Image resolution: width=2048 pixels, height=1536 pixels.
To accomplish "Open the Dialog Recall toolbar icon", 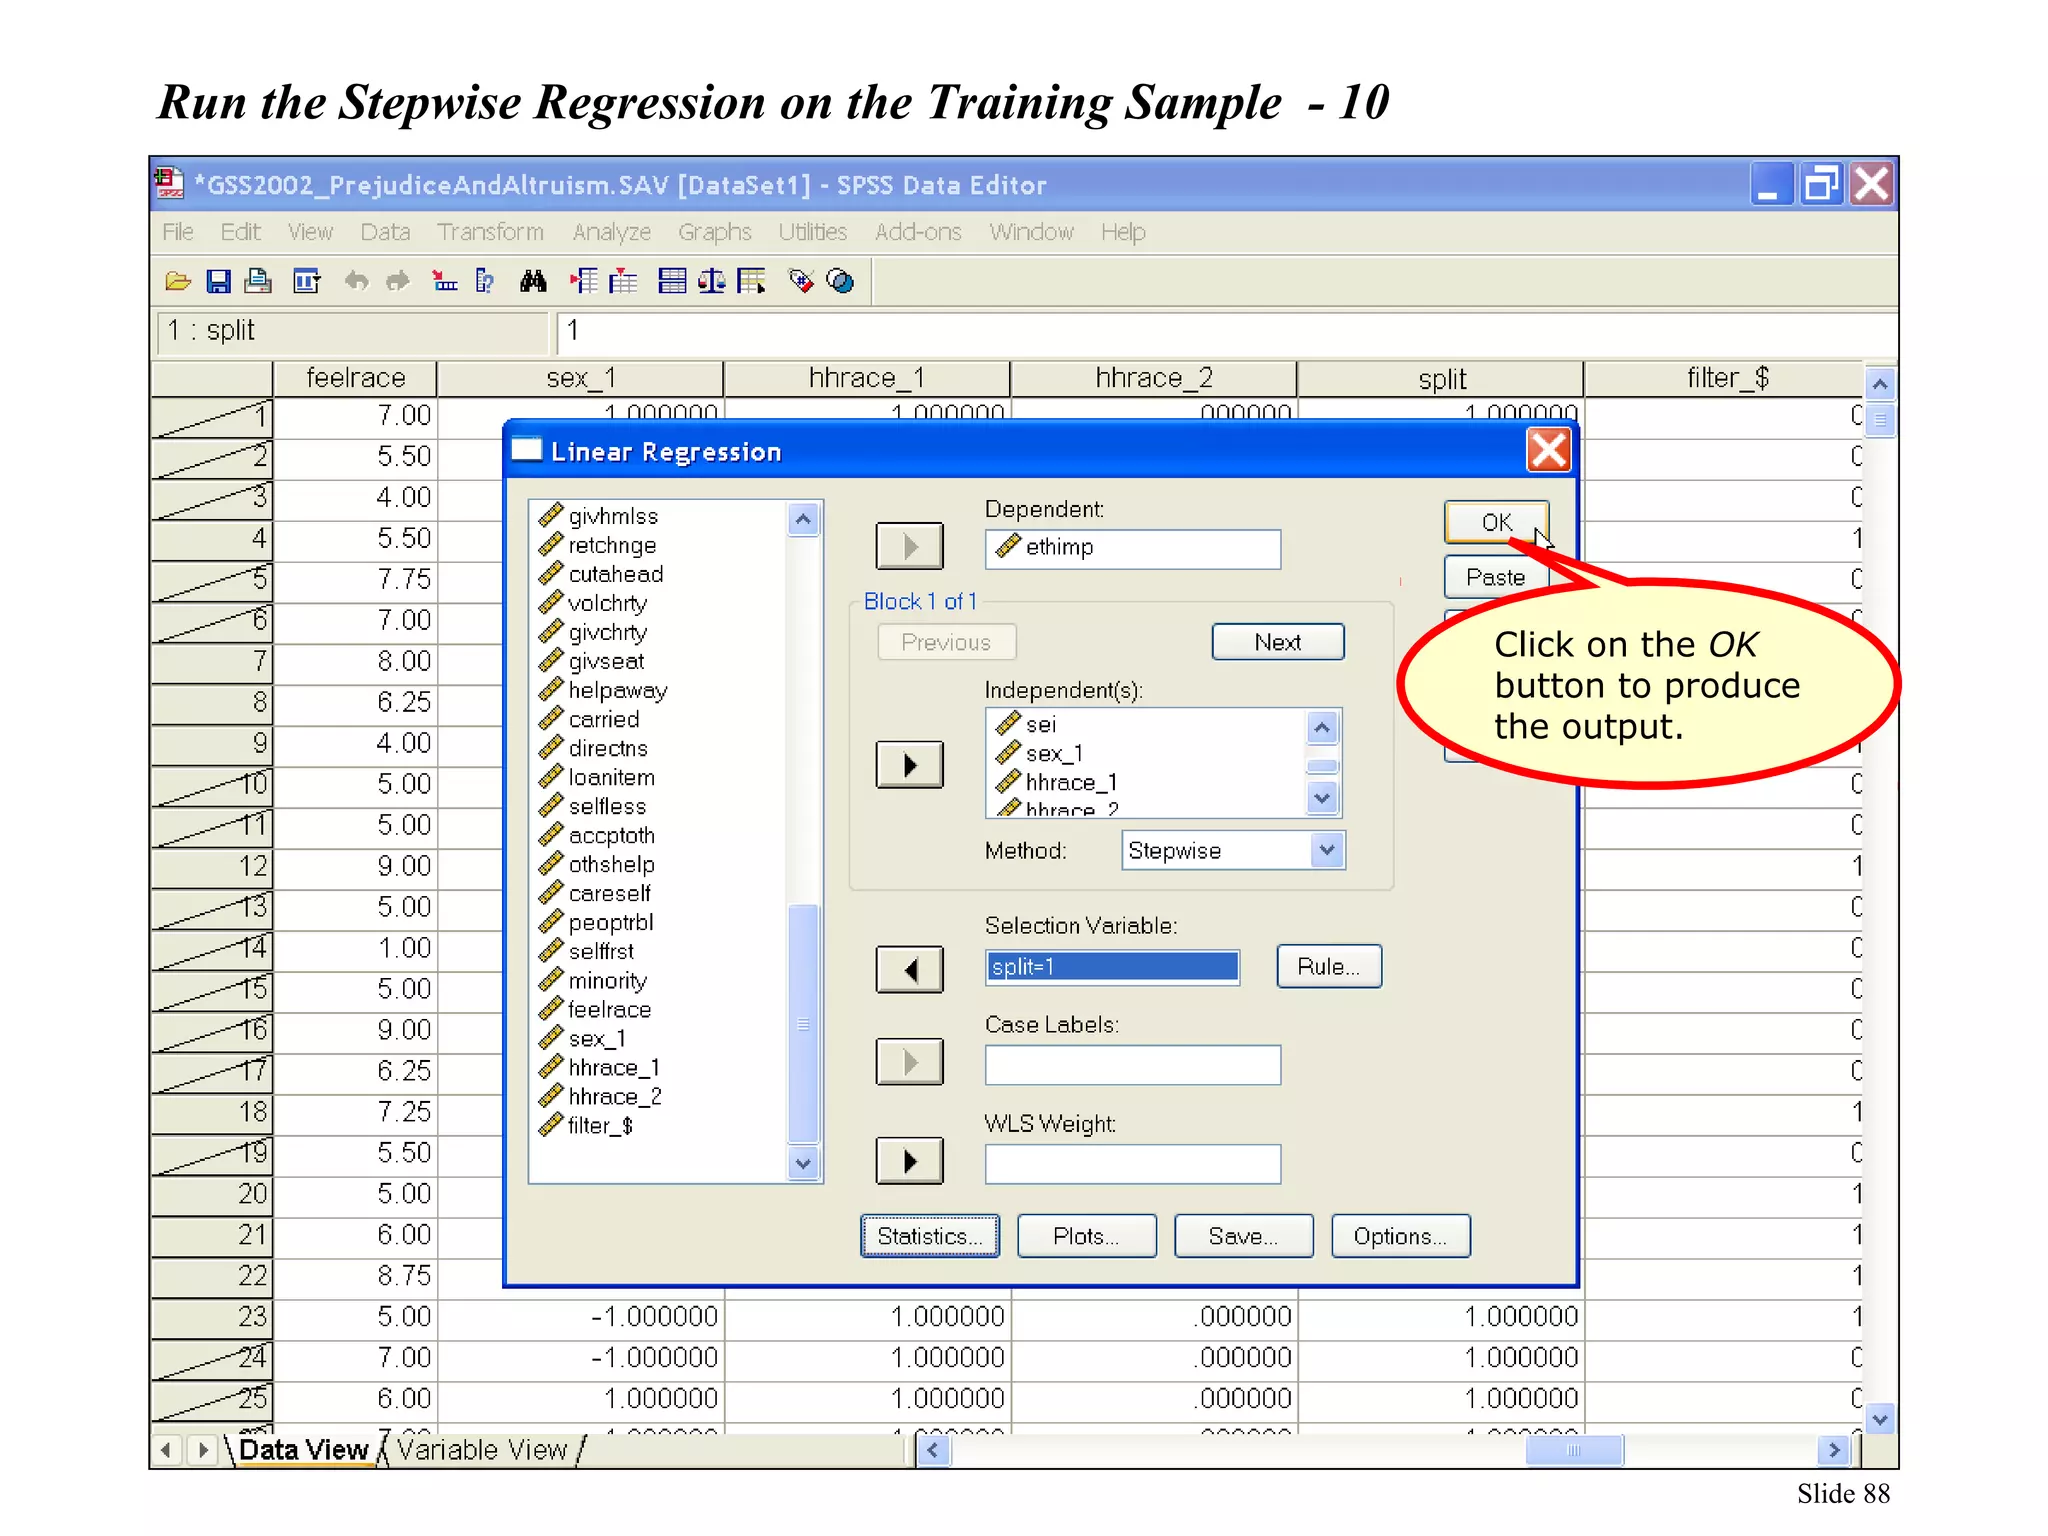I will [306, 282].
